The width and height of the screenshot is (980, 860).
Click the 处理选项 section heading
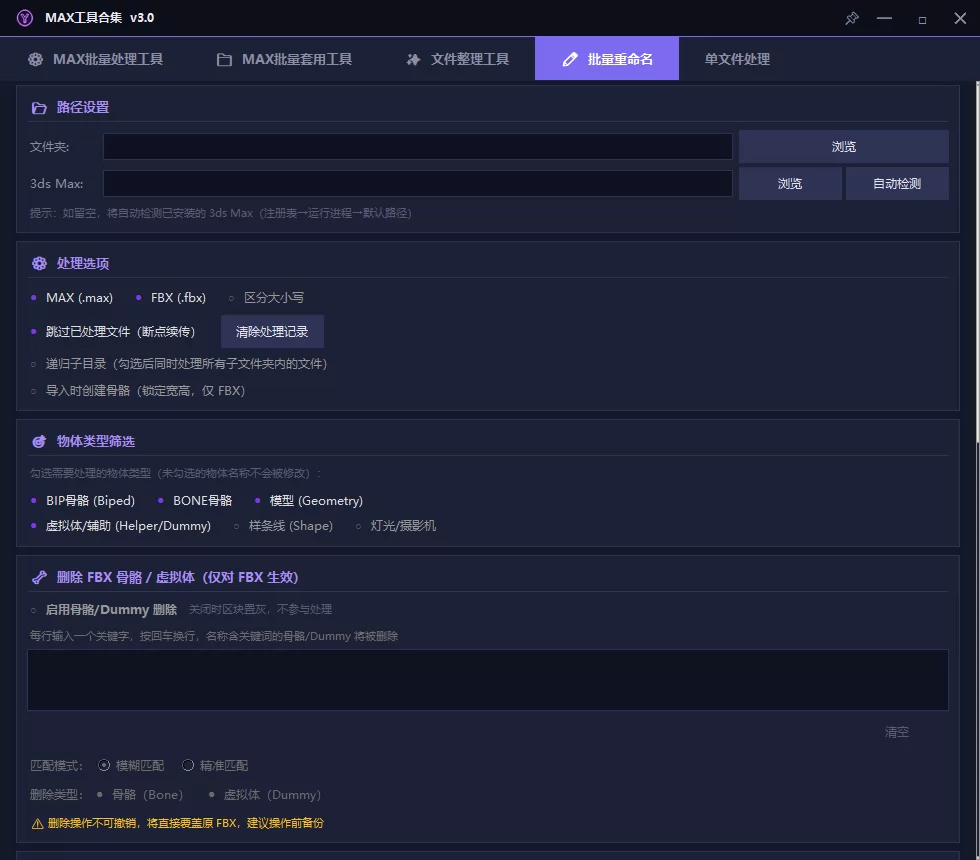tap(82, 263)
